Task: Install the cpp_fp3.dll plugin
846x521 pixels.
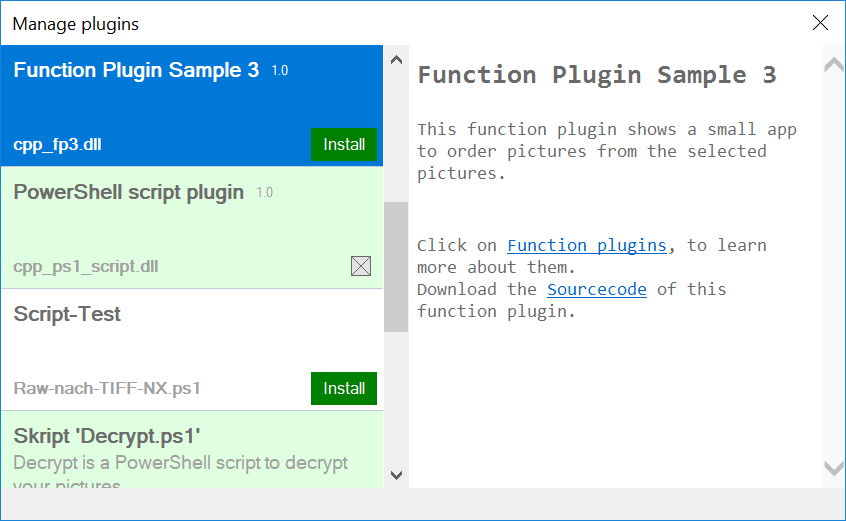Action: [344, 144]
